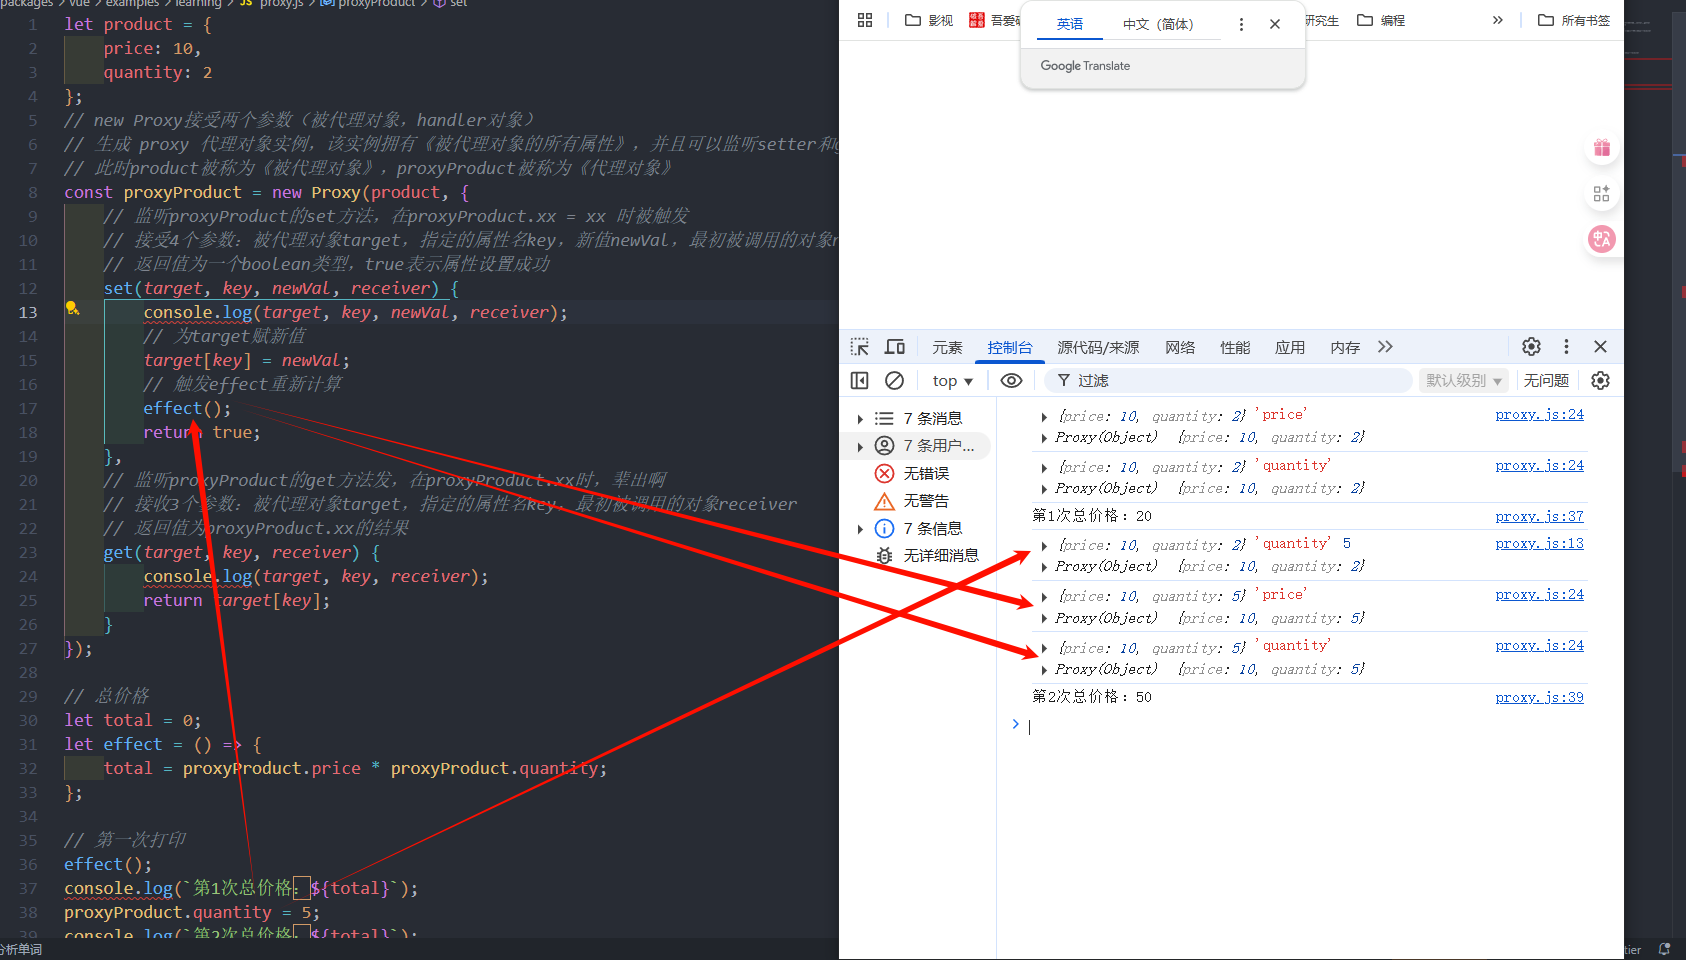Open DevTools three-dot customize menu

[1566, 347]
